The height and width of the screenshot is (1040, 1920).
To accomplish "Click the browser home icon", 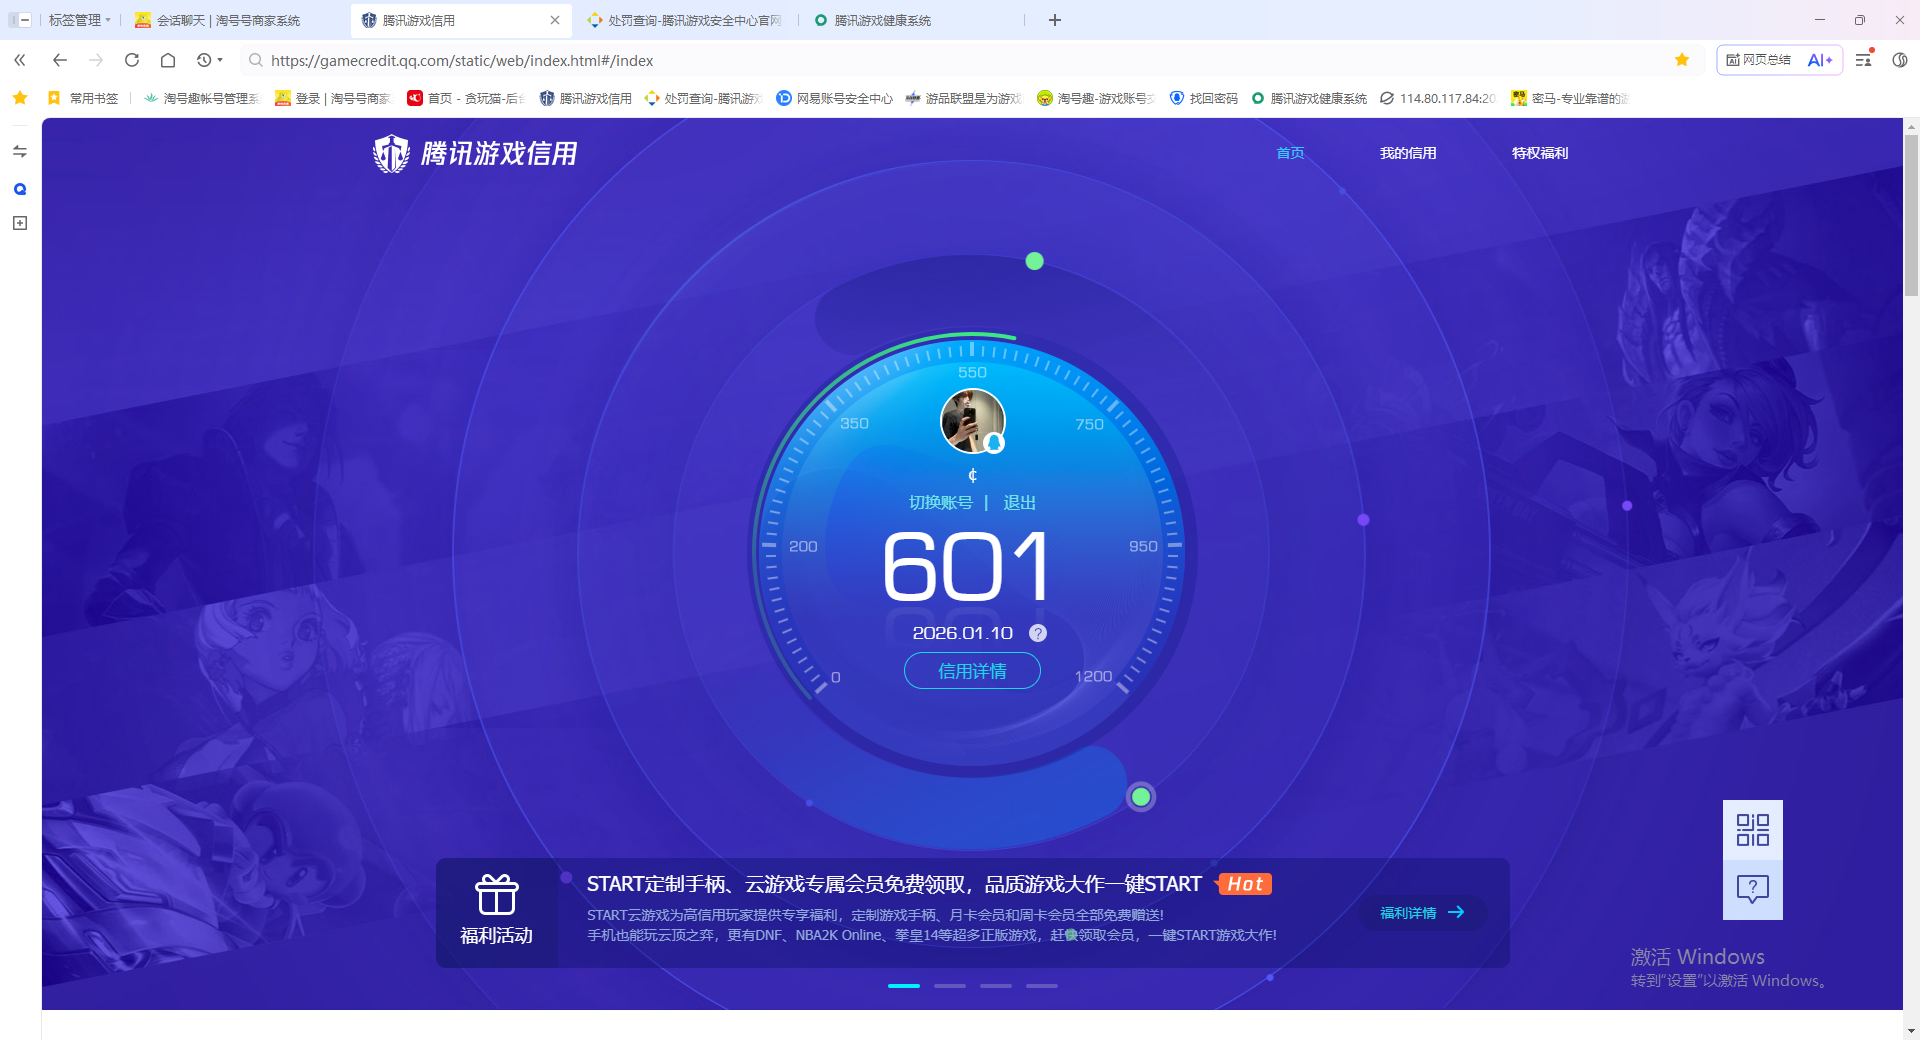I will tap(168, 60).
